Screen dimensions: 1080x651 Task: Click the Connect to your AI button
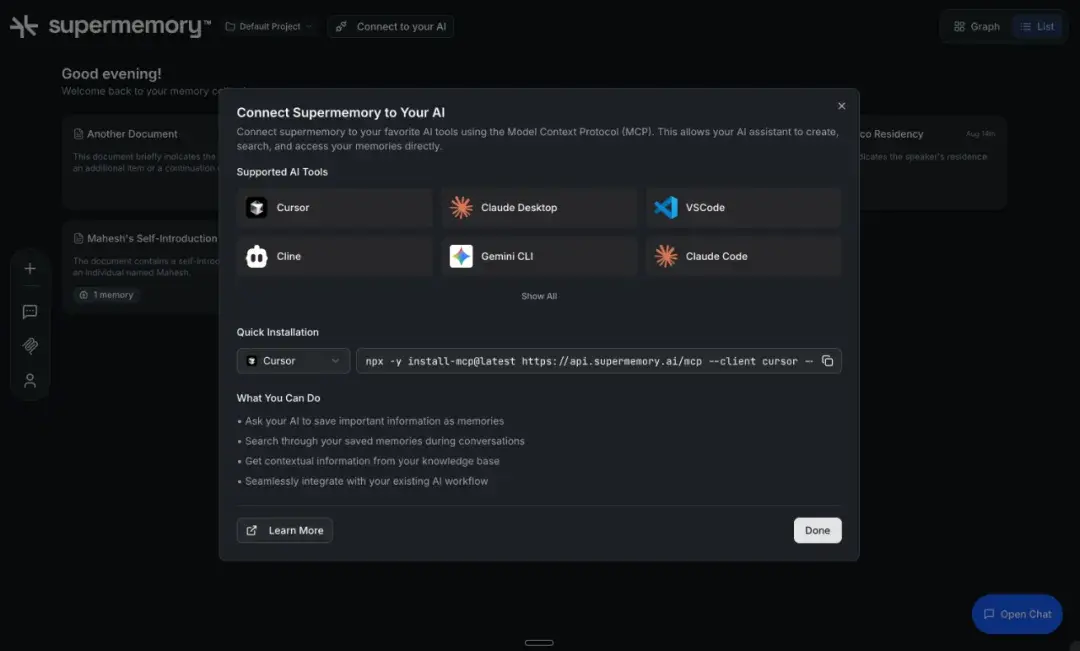tap(391, 26)
